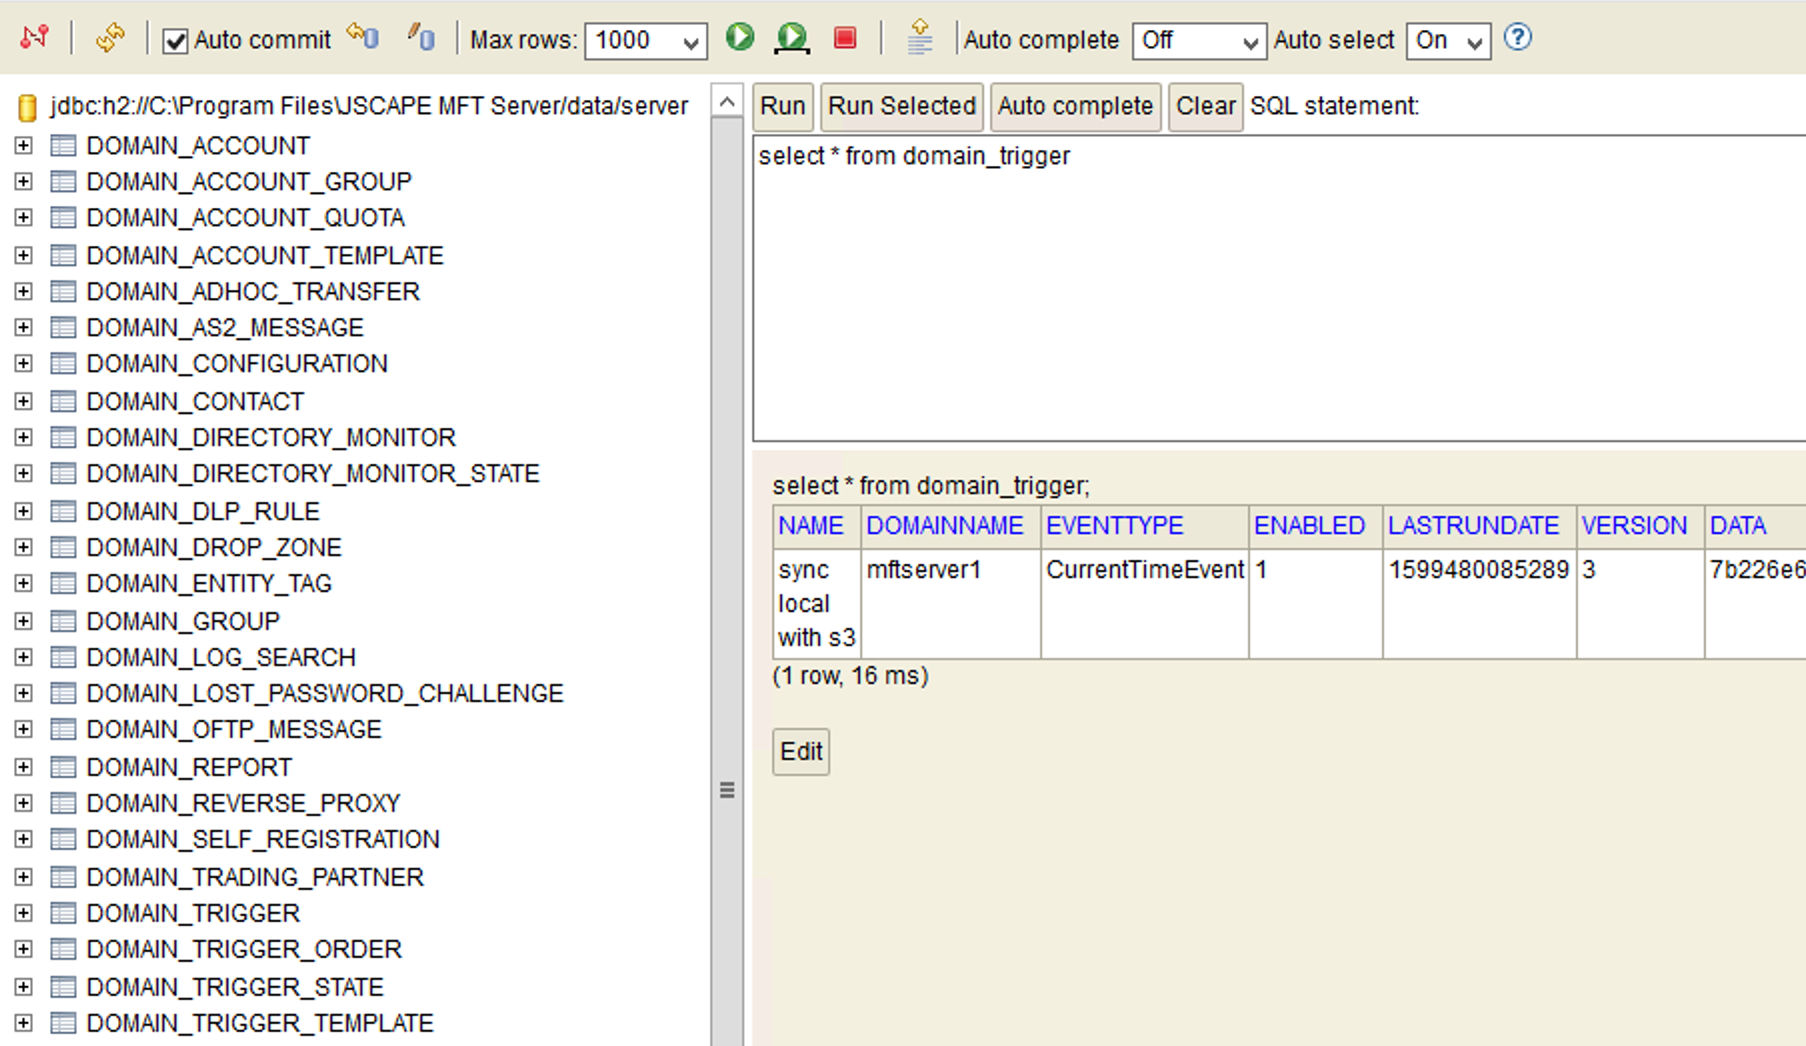The width and height of the screenshot is (1806, 1046).
Task: Select DOMAIN_SELF_REGISTRATION in the tree
Action: pyautogui.click(x=263, y=840)
